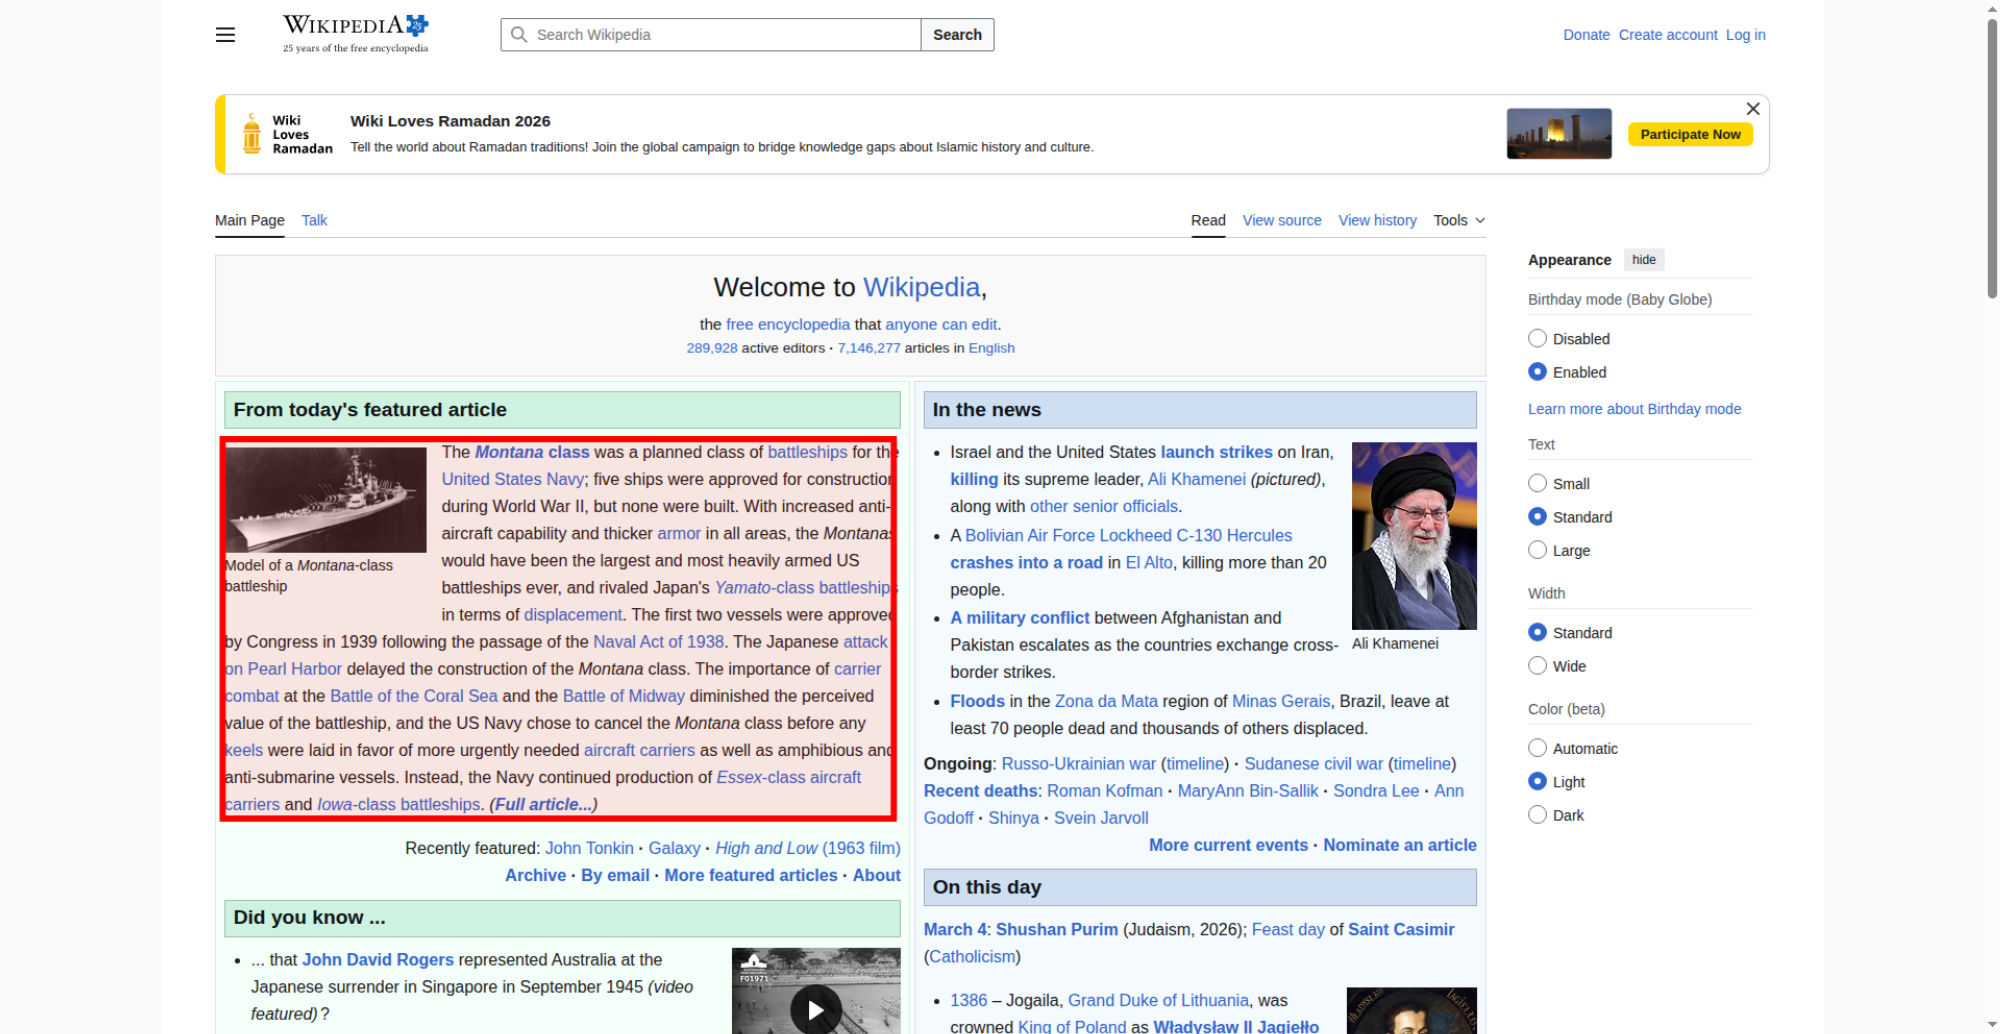Click the Wiki Loves Ramadan lantern icon
This screenshot has width=2000, height=1034.
pos(252,134)
